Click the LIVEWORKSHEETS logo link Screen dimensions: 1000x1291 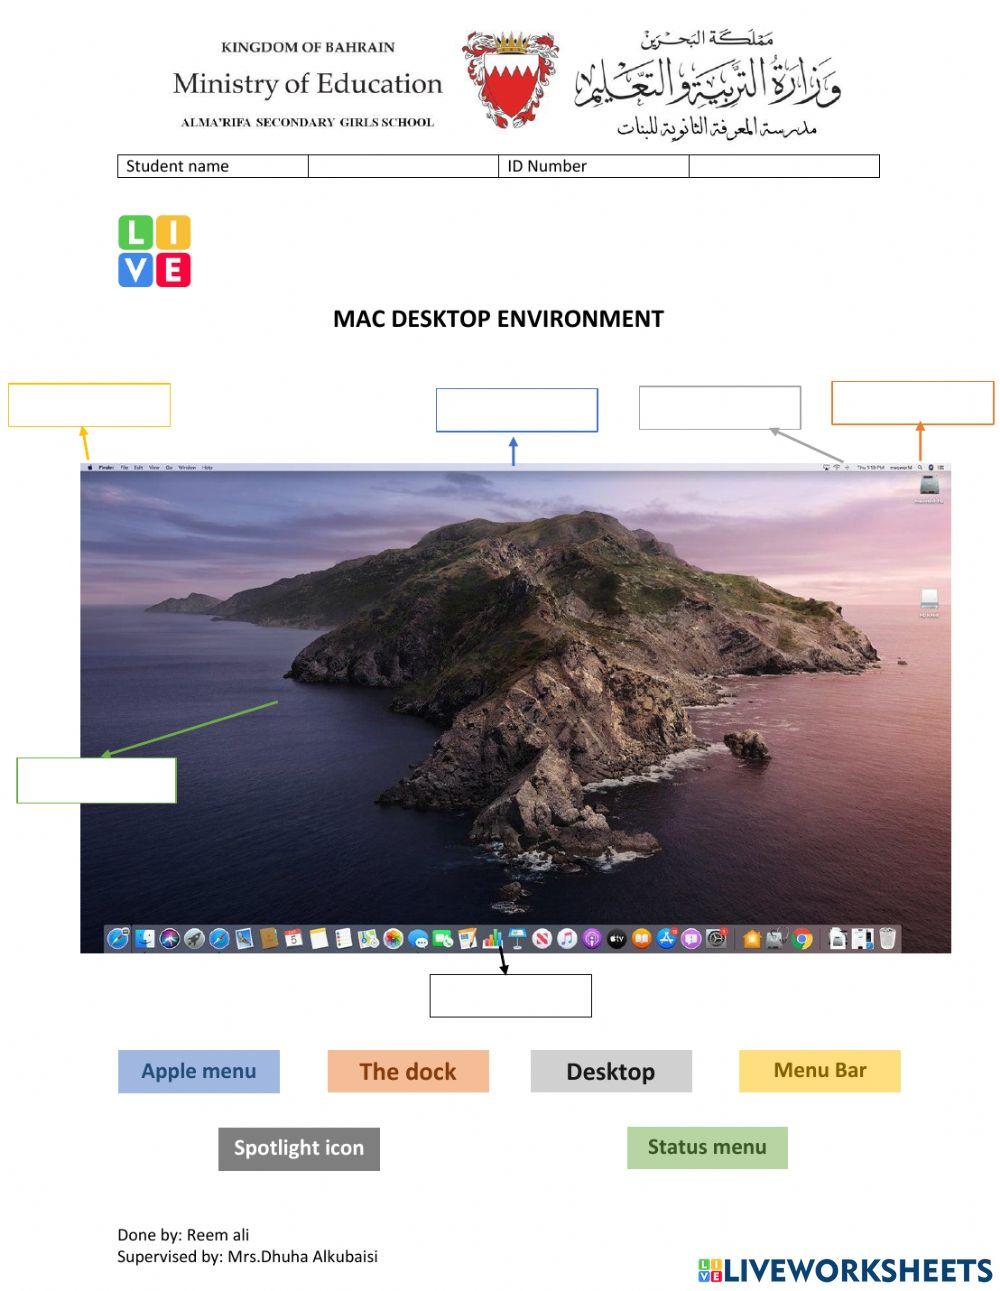click(x=845, y=1269)
